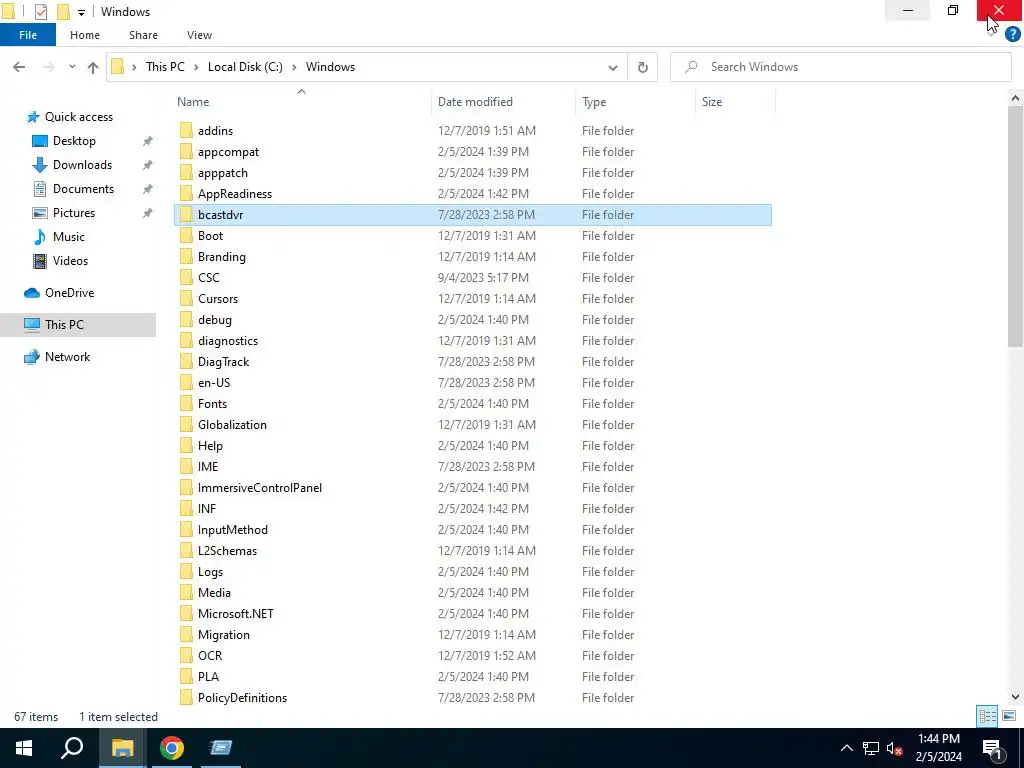This screenshot has height=768, width=1024.
Task: Go up one folder level
Action: coord(93,67)
